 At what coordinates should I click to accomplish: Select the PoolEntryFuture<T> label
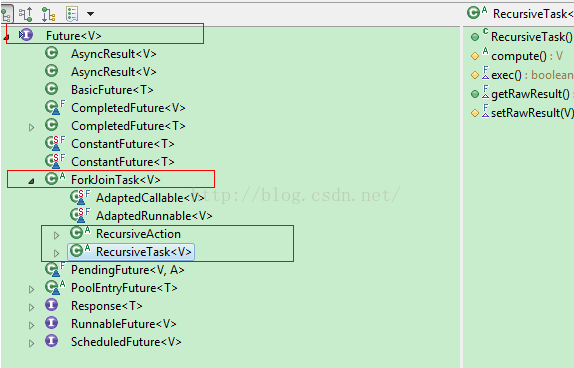tap(124, 288)
